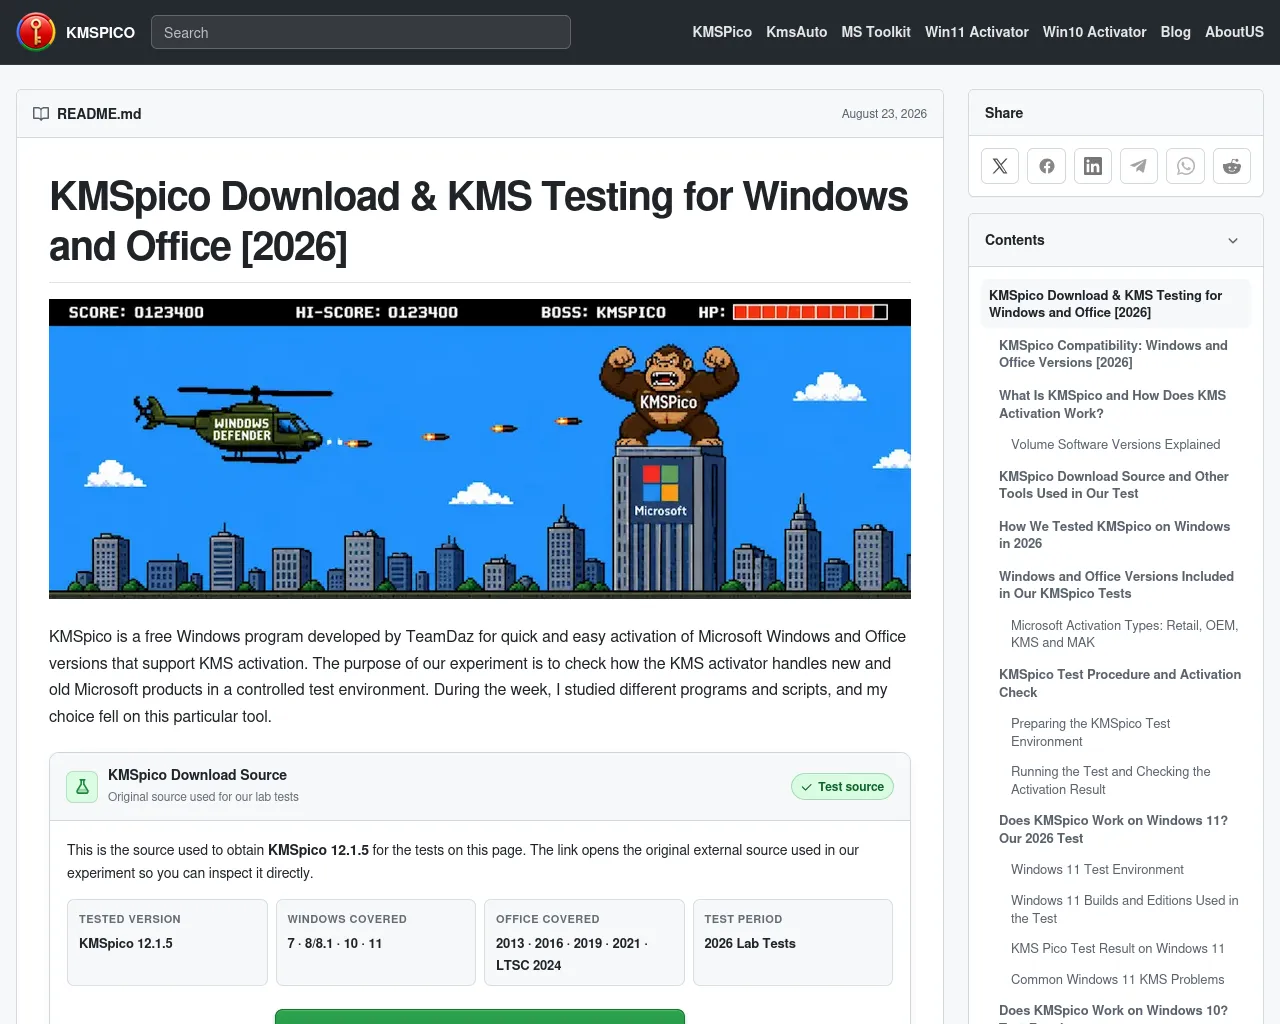Click the KMSPICO site name link
The image size is (1280, 1024).
tap(100, 32)
